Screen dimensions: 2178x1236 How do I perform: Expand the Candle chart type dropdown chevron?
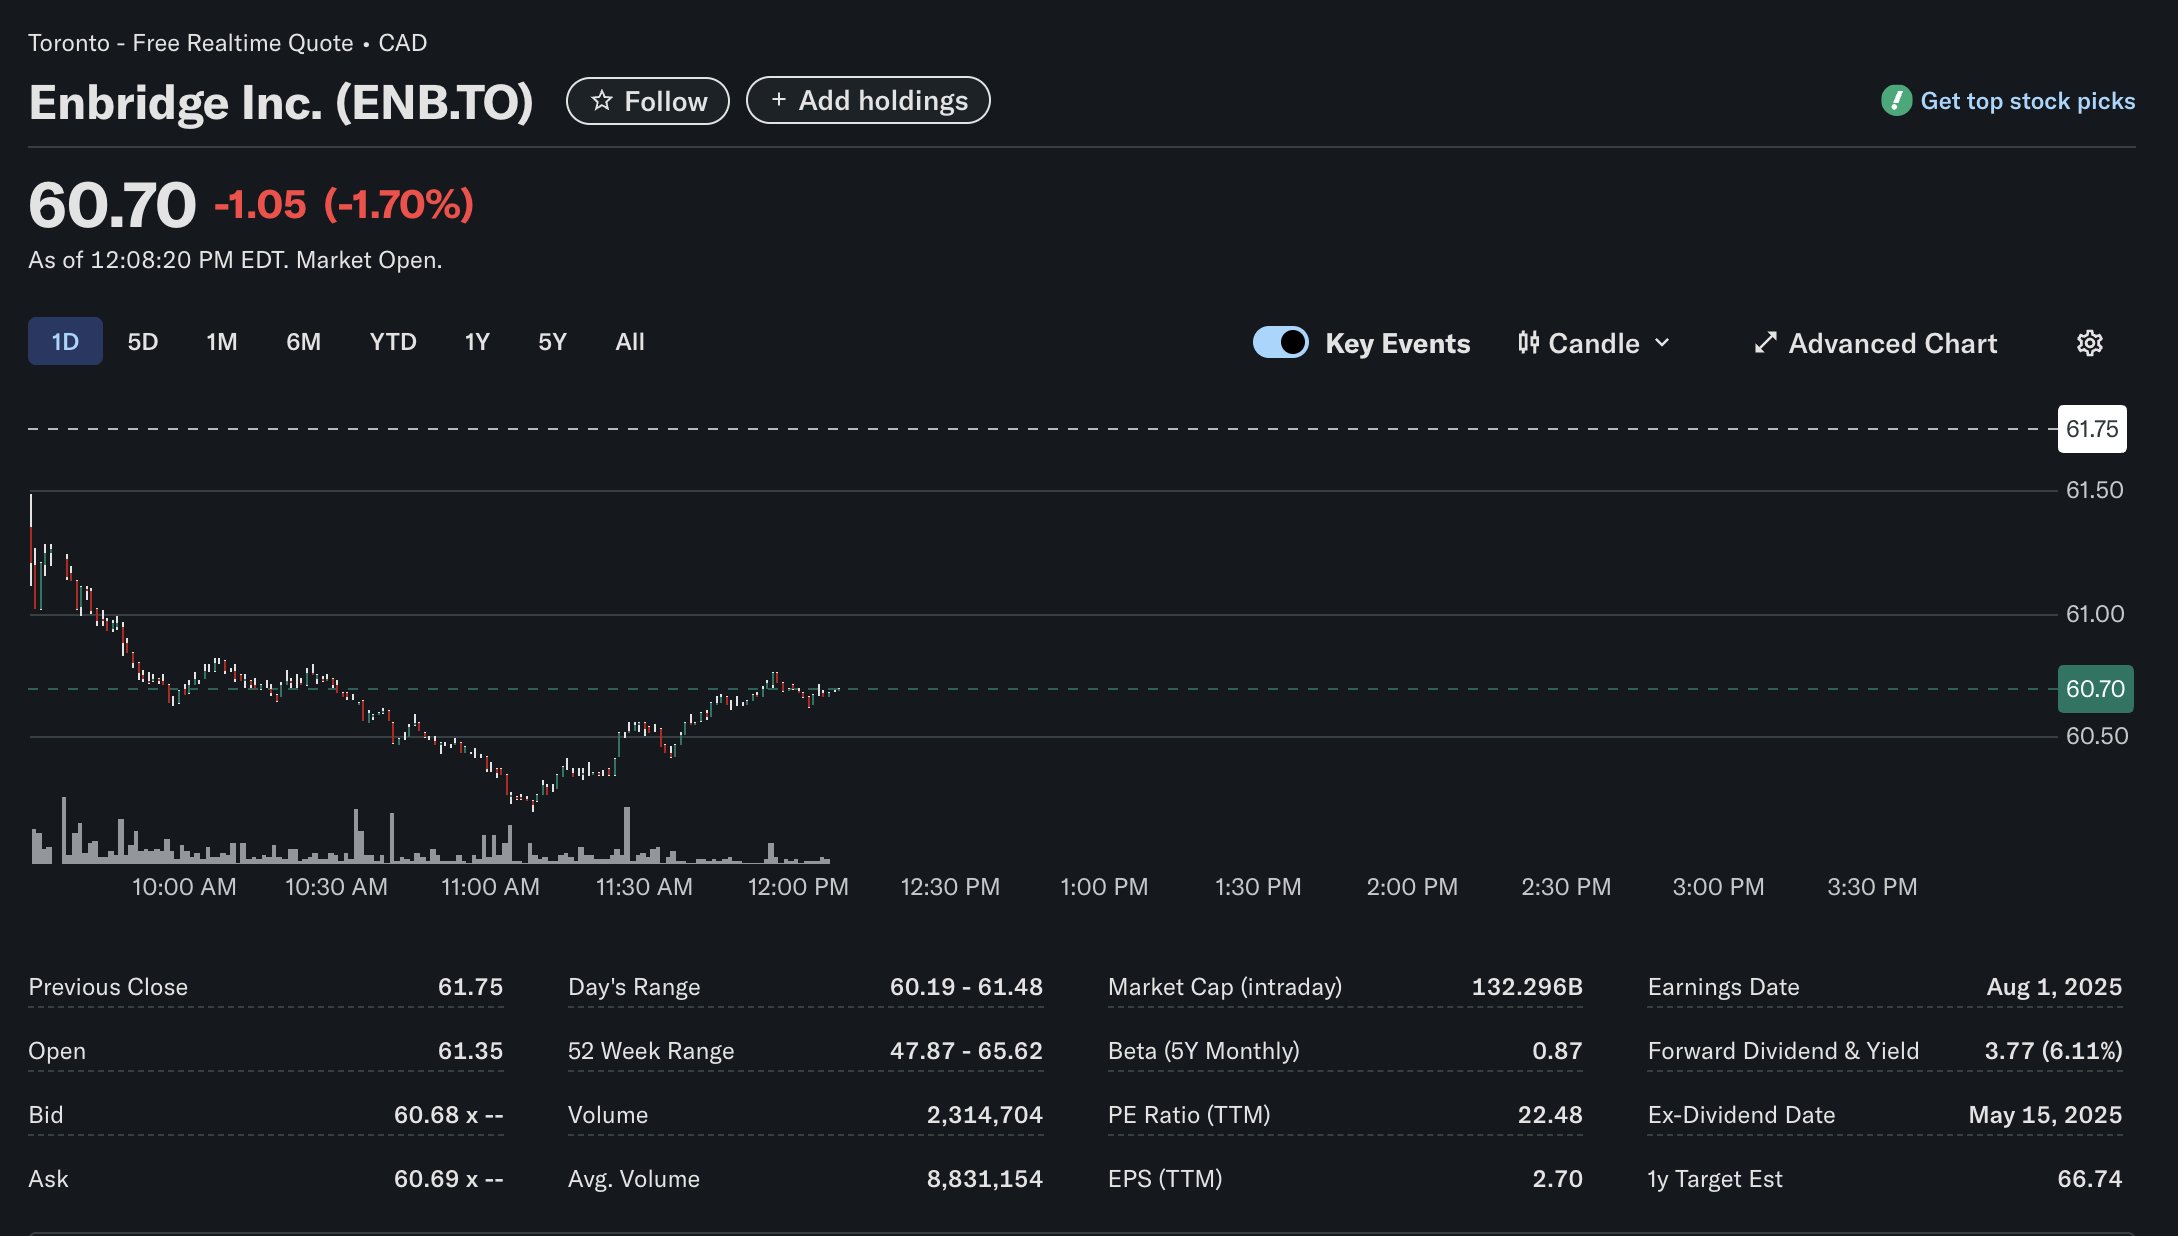coord(1662,343)
